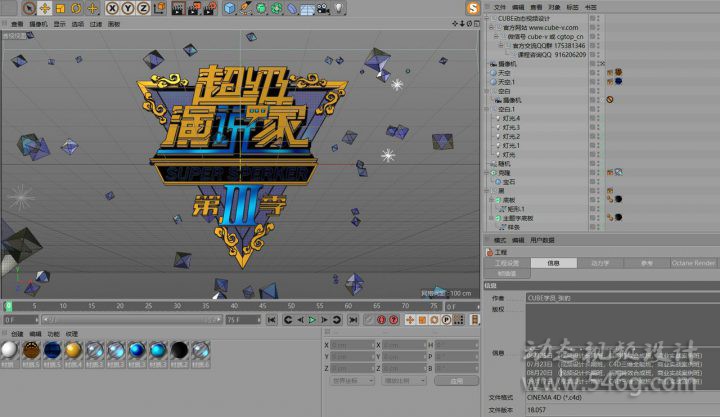Switch to the 动力学 tab
Image resolution: width=720 pixels, height=417 pixels.
pos(601,263)
